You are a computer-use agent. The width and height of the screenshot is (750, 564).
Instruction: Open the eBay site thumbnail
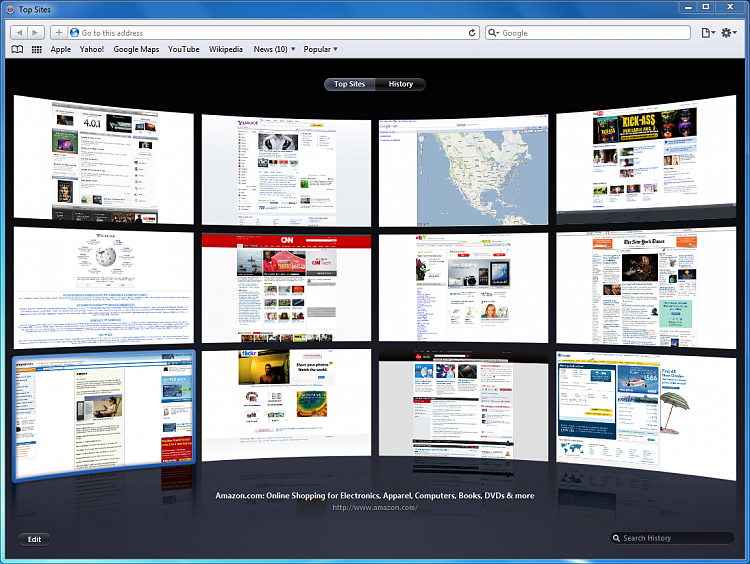[463, 288]
